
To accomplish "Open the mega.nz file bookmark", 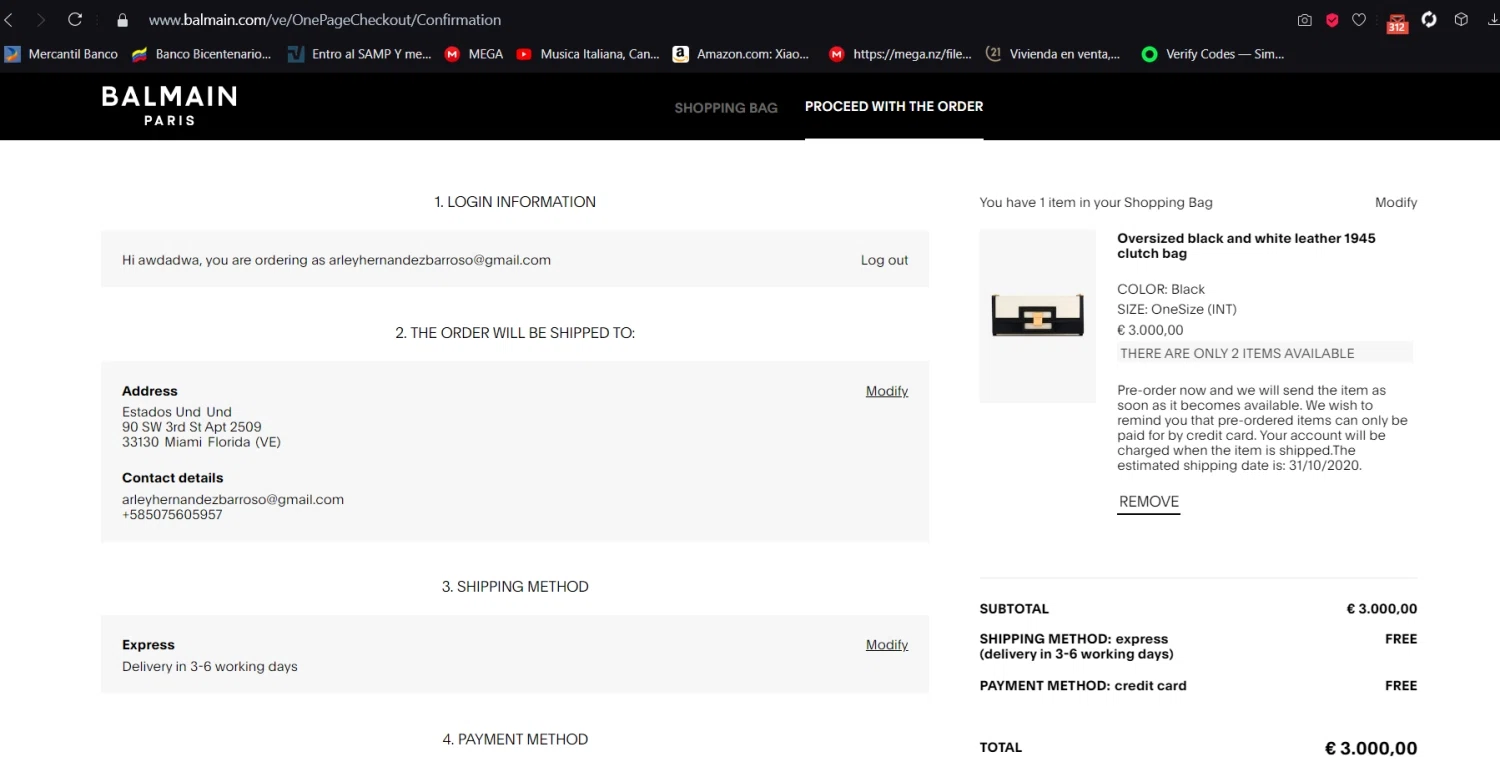I will pyautogui.click(x=900, y=54).
